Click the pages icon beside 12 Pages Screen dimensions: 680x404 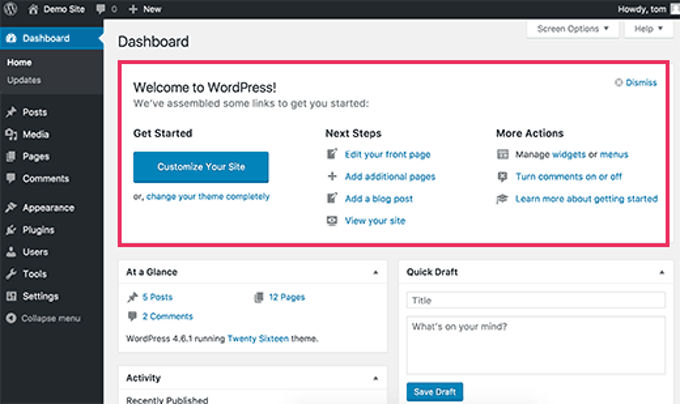click(x=258, y=297)
